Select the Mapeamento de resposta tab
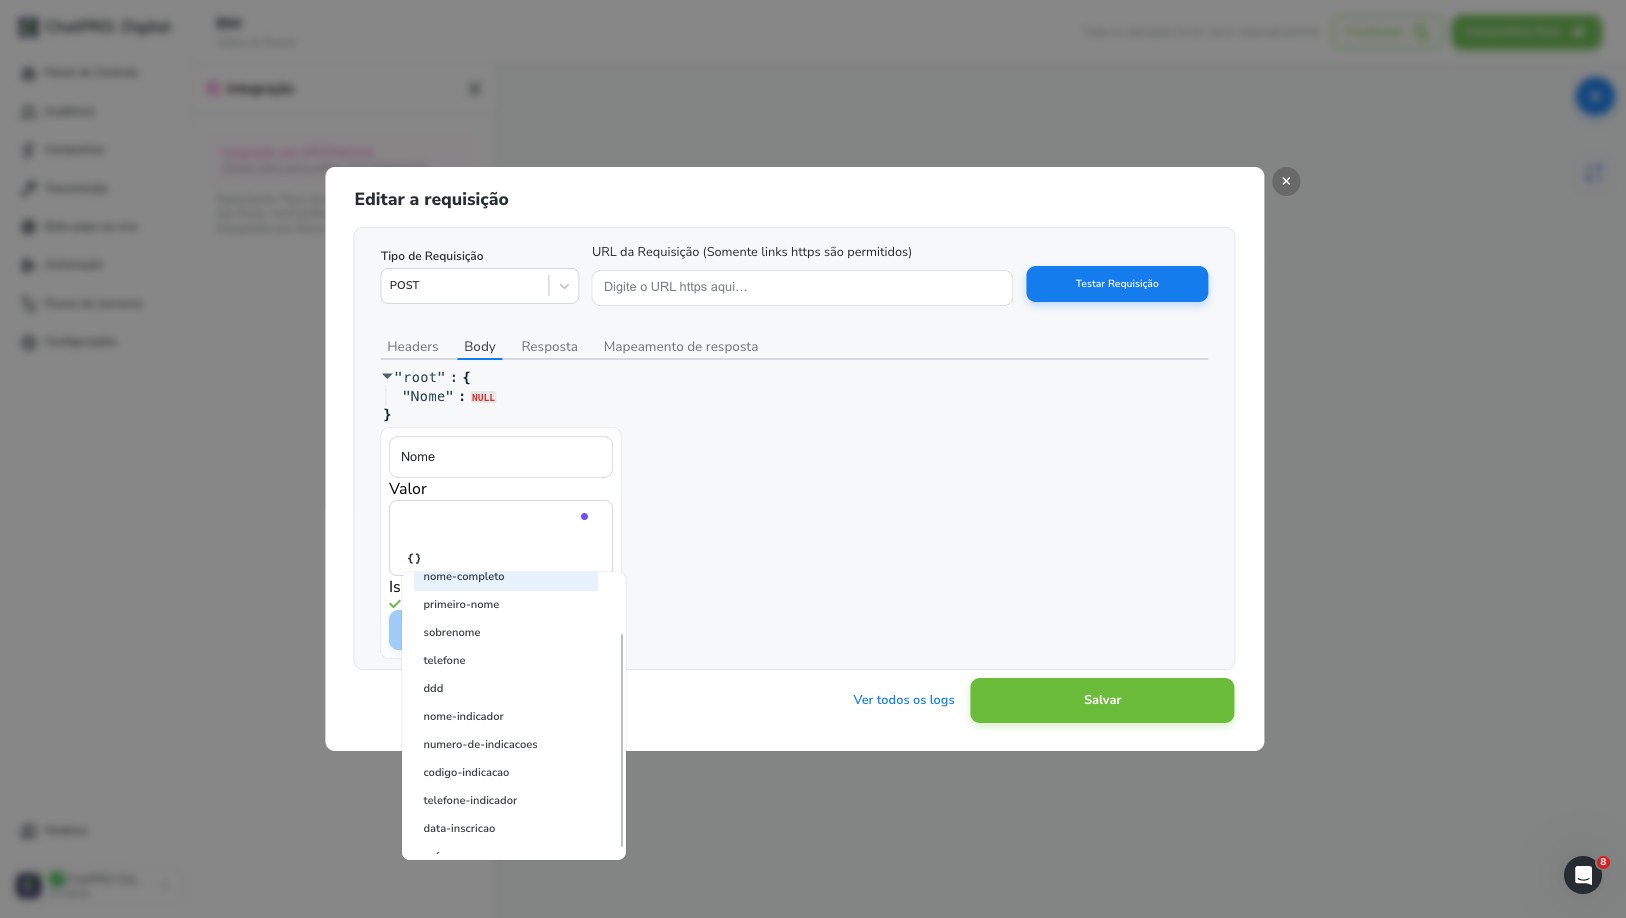Screen dimensions: 1626x918 pyautogui.click(x=681, y=346)
